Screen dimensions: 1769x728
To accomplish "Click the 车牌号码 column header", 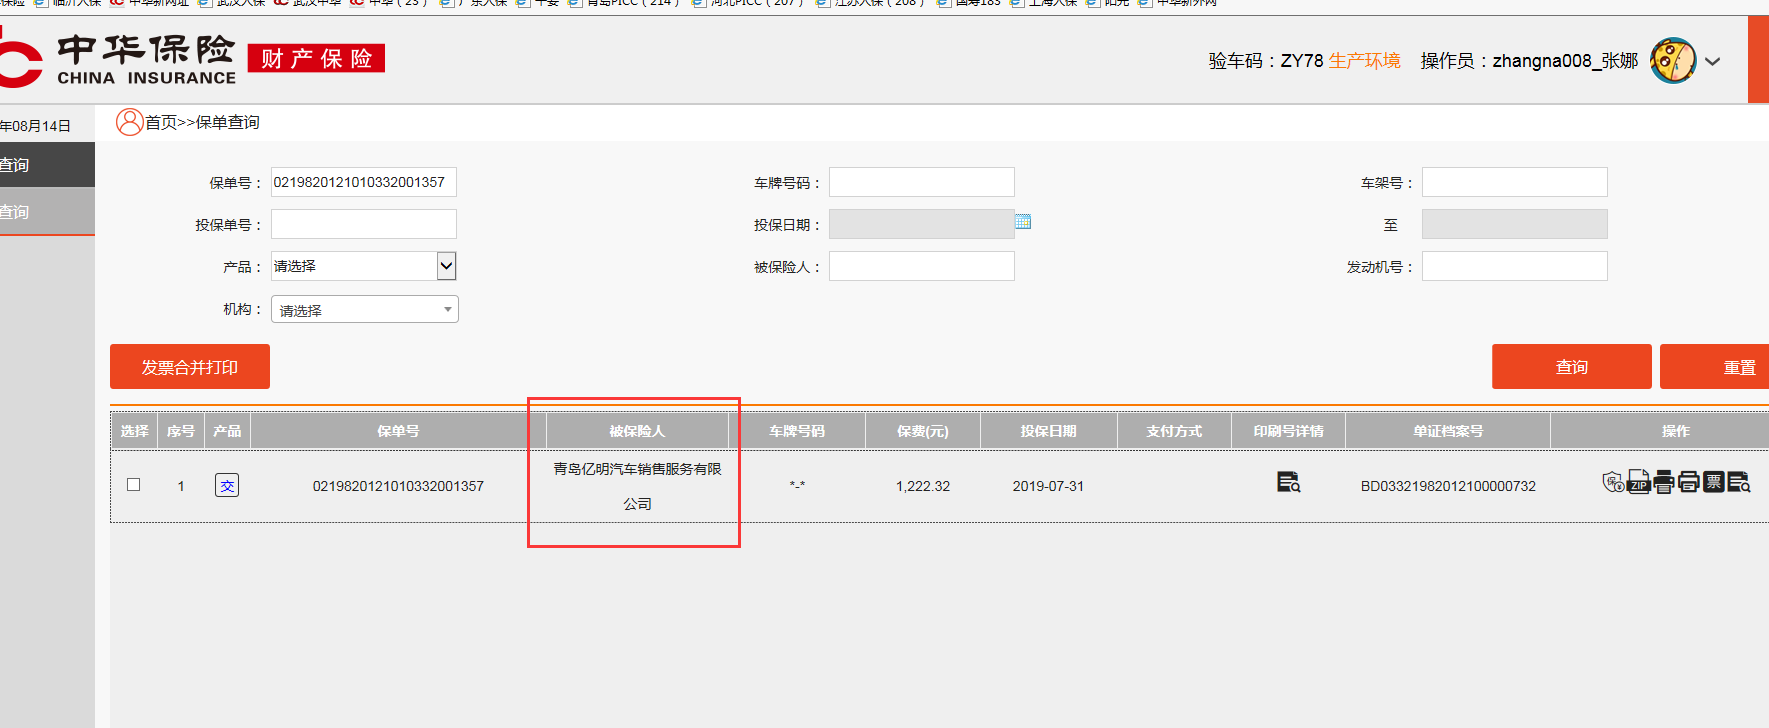I will [x=797, y=431].
